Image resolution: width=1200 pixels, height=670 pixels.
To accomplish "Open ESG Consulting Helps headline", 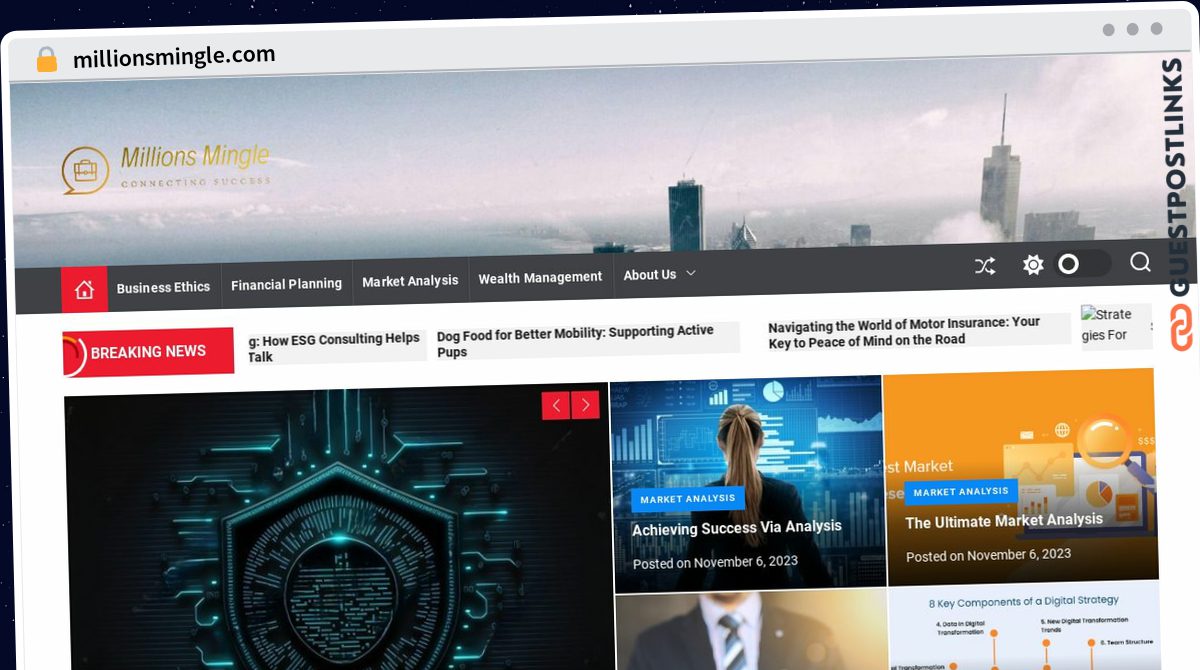I will click(334, 347).
